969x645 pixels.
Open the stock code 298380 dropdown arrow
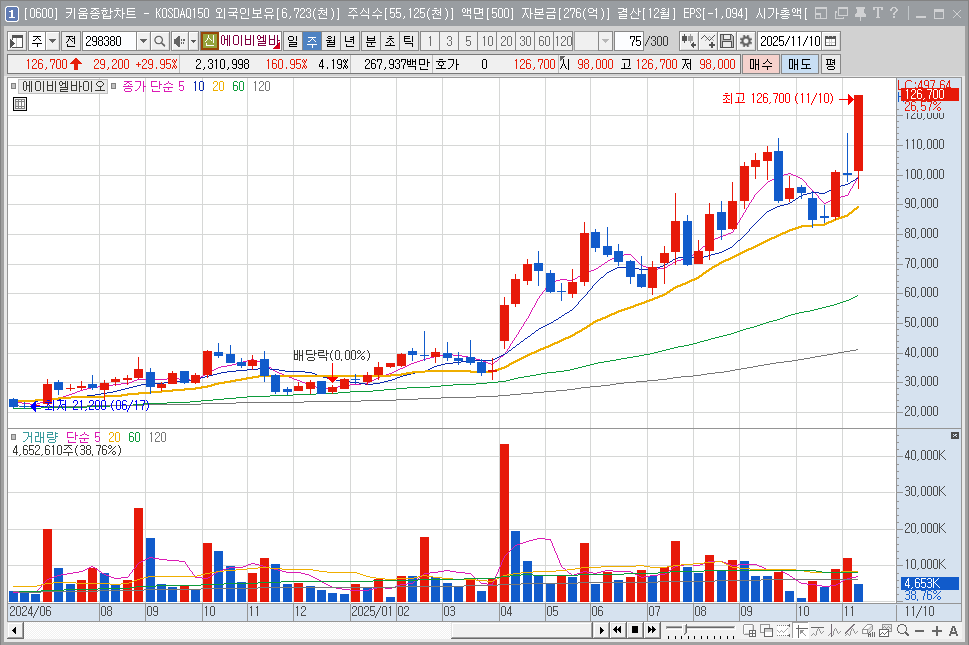(143, 41)
